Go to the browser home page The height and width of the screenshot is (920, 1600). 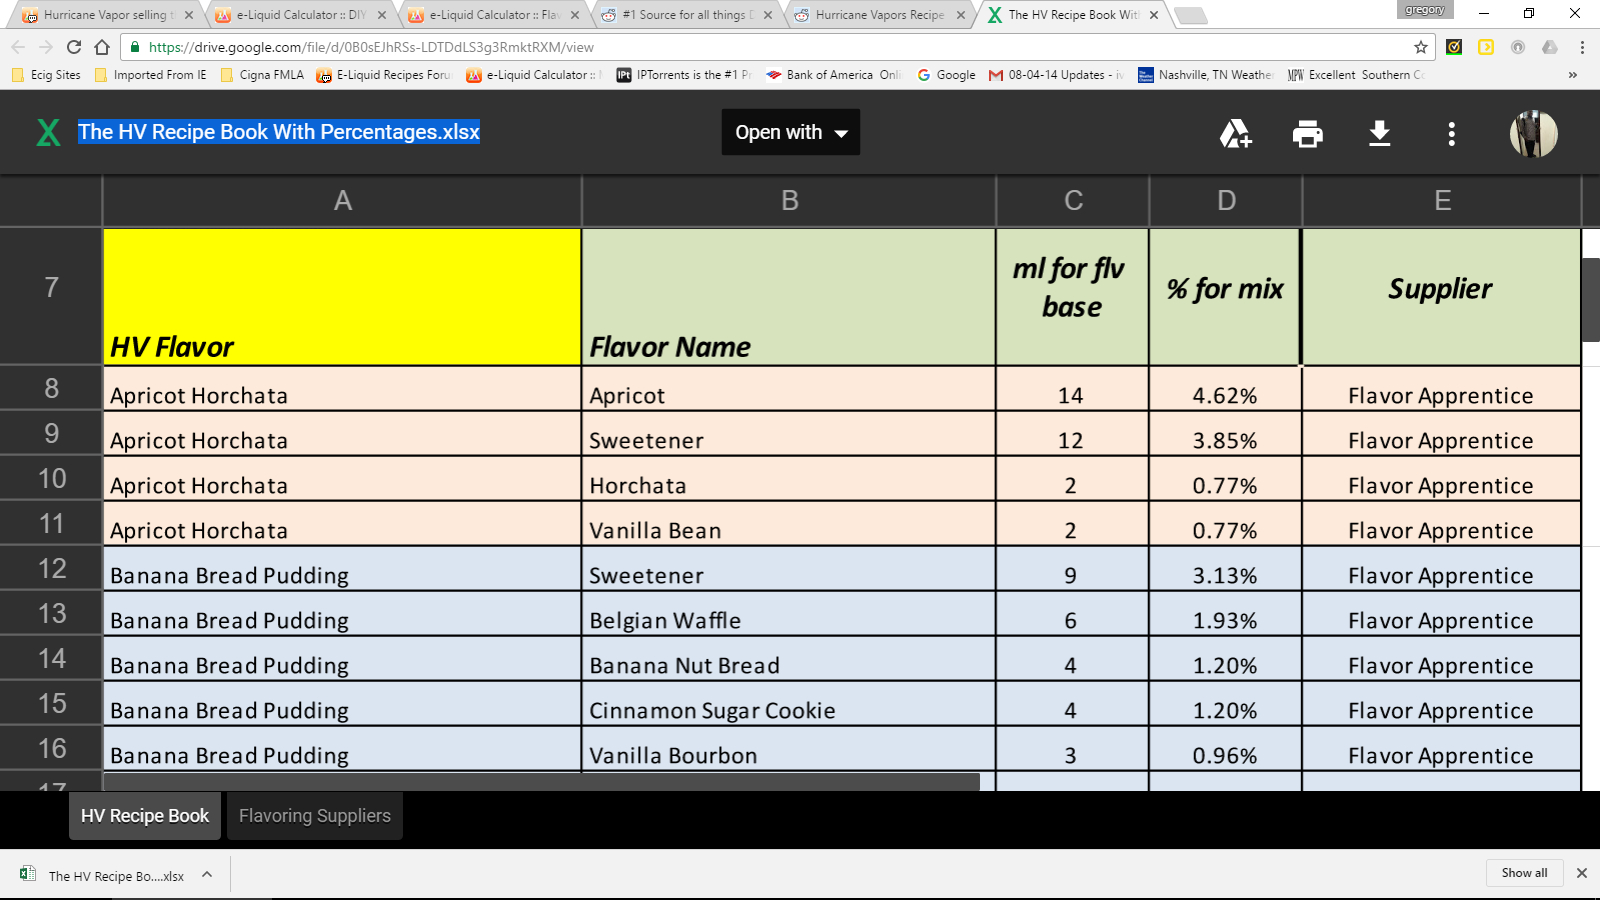click(x=102, y=47)
